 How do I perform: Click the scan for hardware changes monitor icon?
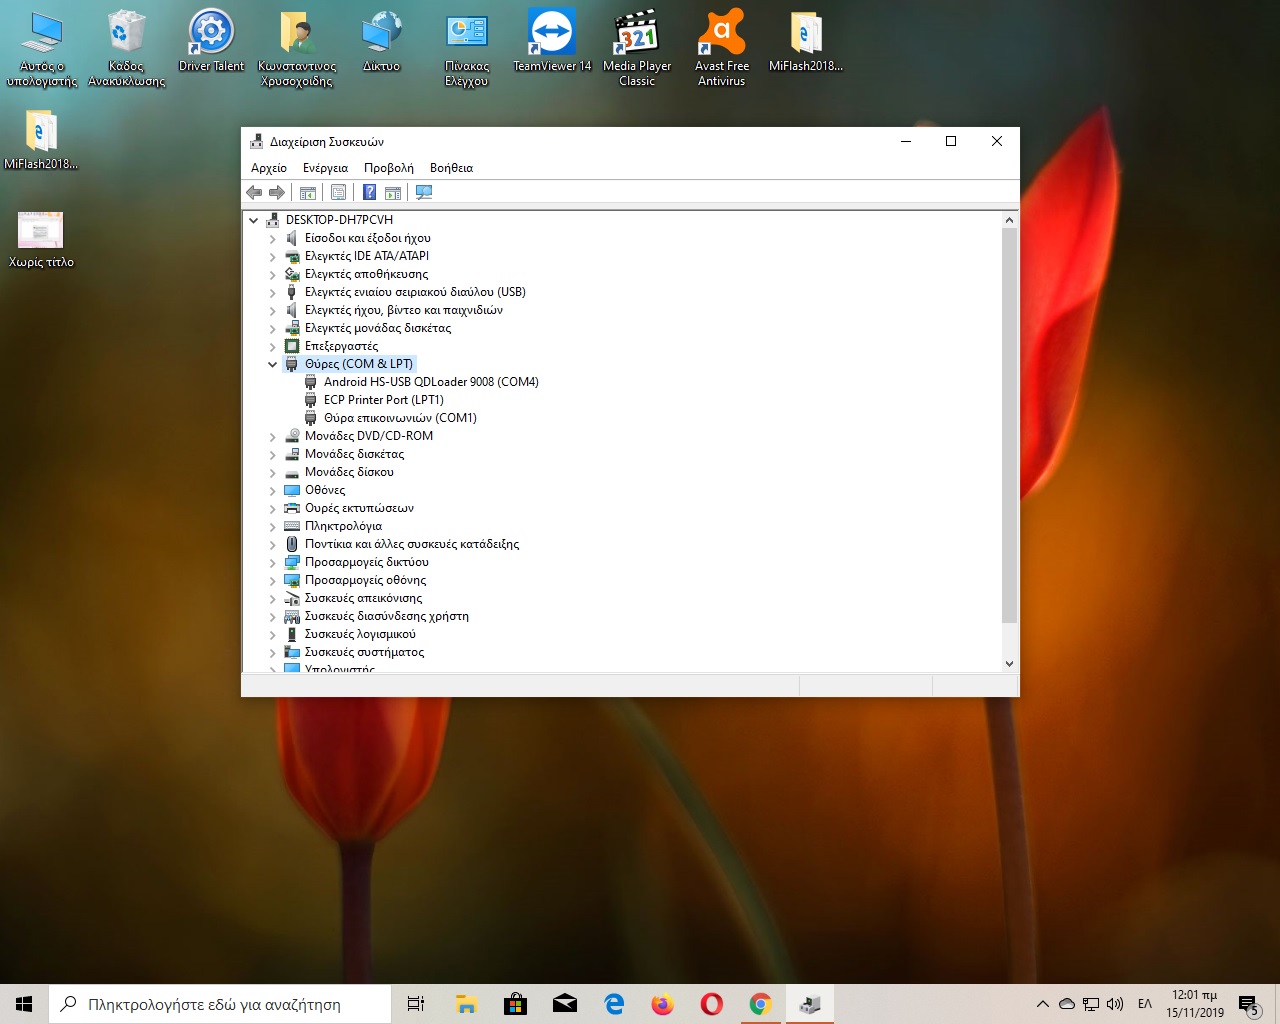pos(424,192)
